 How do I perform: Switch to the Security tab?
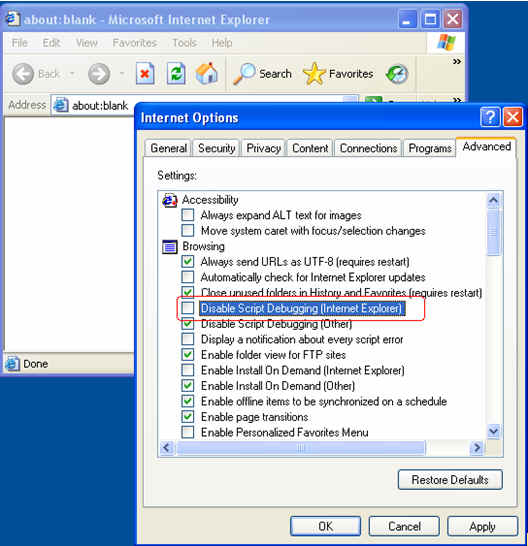(x=216, y=148)
